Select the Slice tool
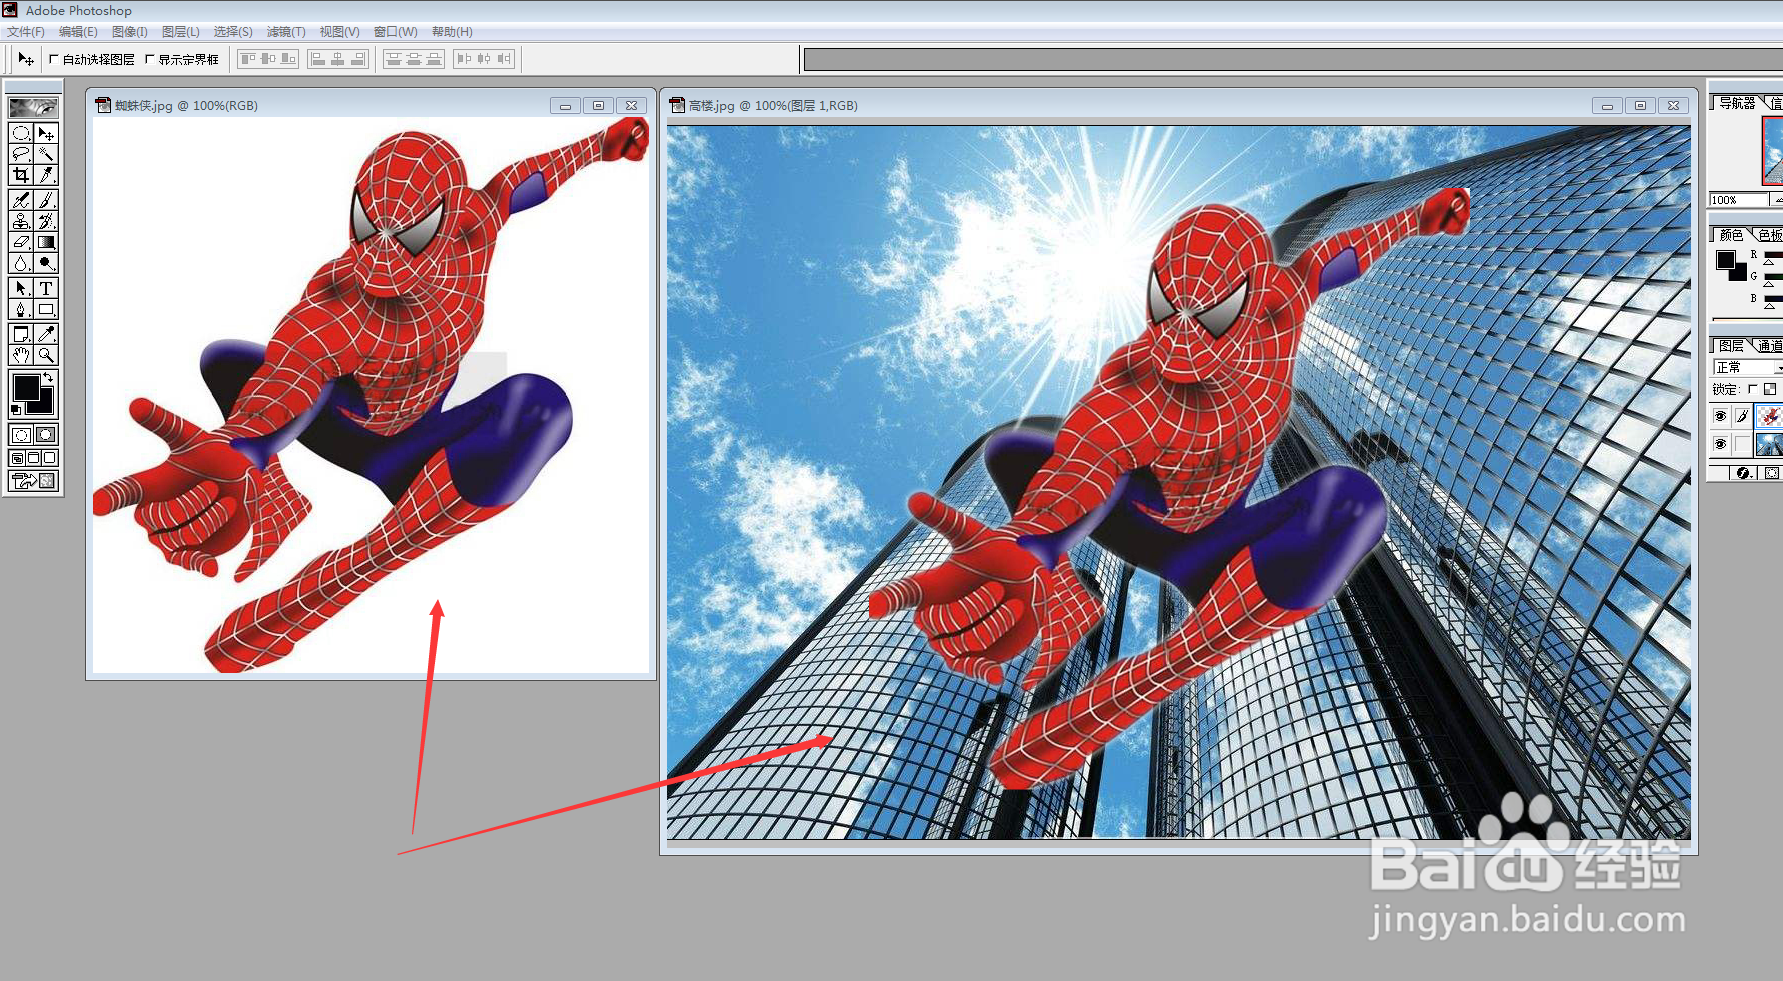The width and height of the screenshot is (1783, 981). pyautogui.click(x=46, y=175)
